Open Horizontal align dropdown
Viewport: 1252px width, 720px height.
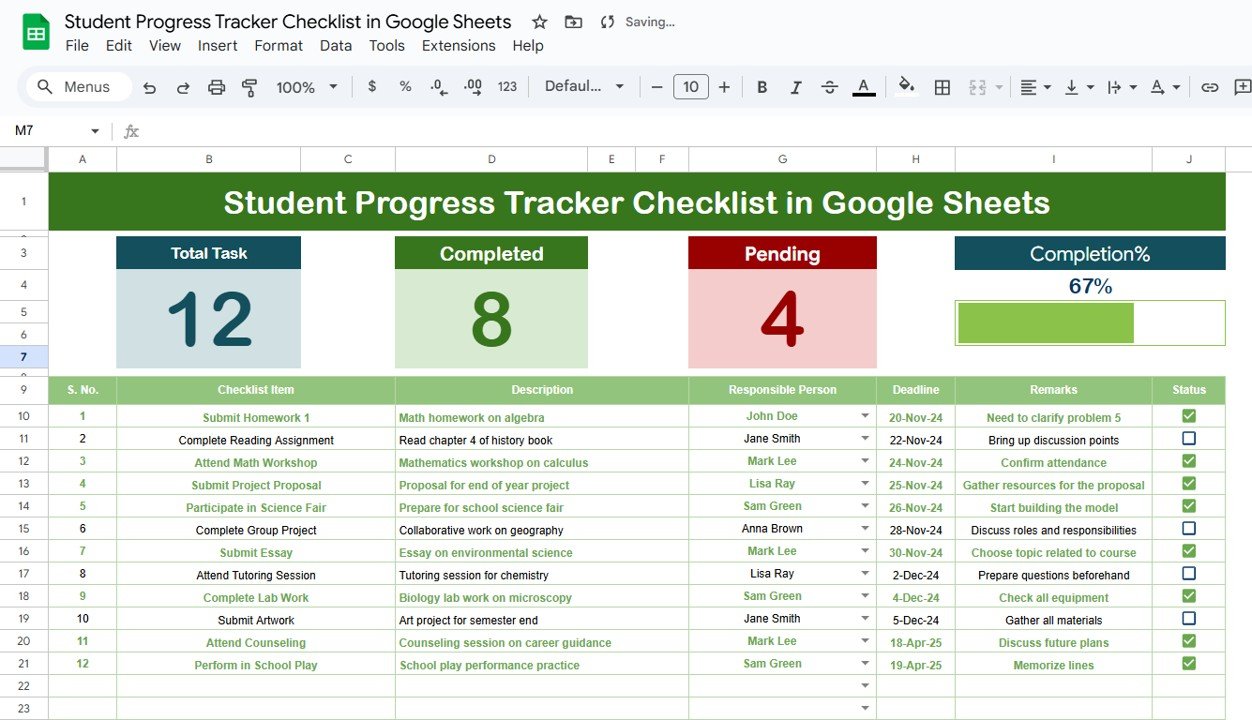(x=1035, y=88)
